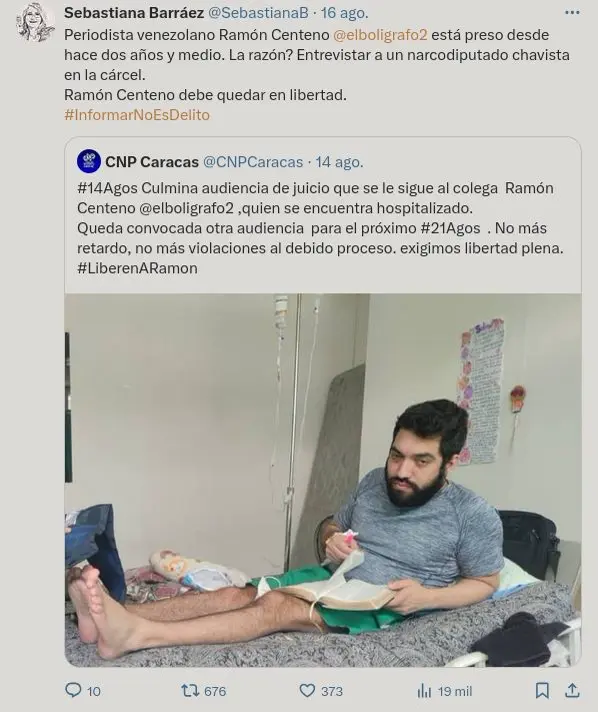The image size is (598, 712).
Task: Click the @CNPCaracas handle
Action: (253, 162)
